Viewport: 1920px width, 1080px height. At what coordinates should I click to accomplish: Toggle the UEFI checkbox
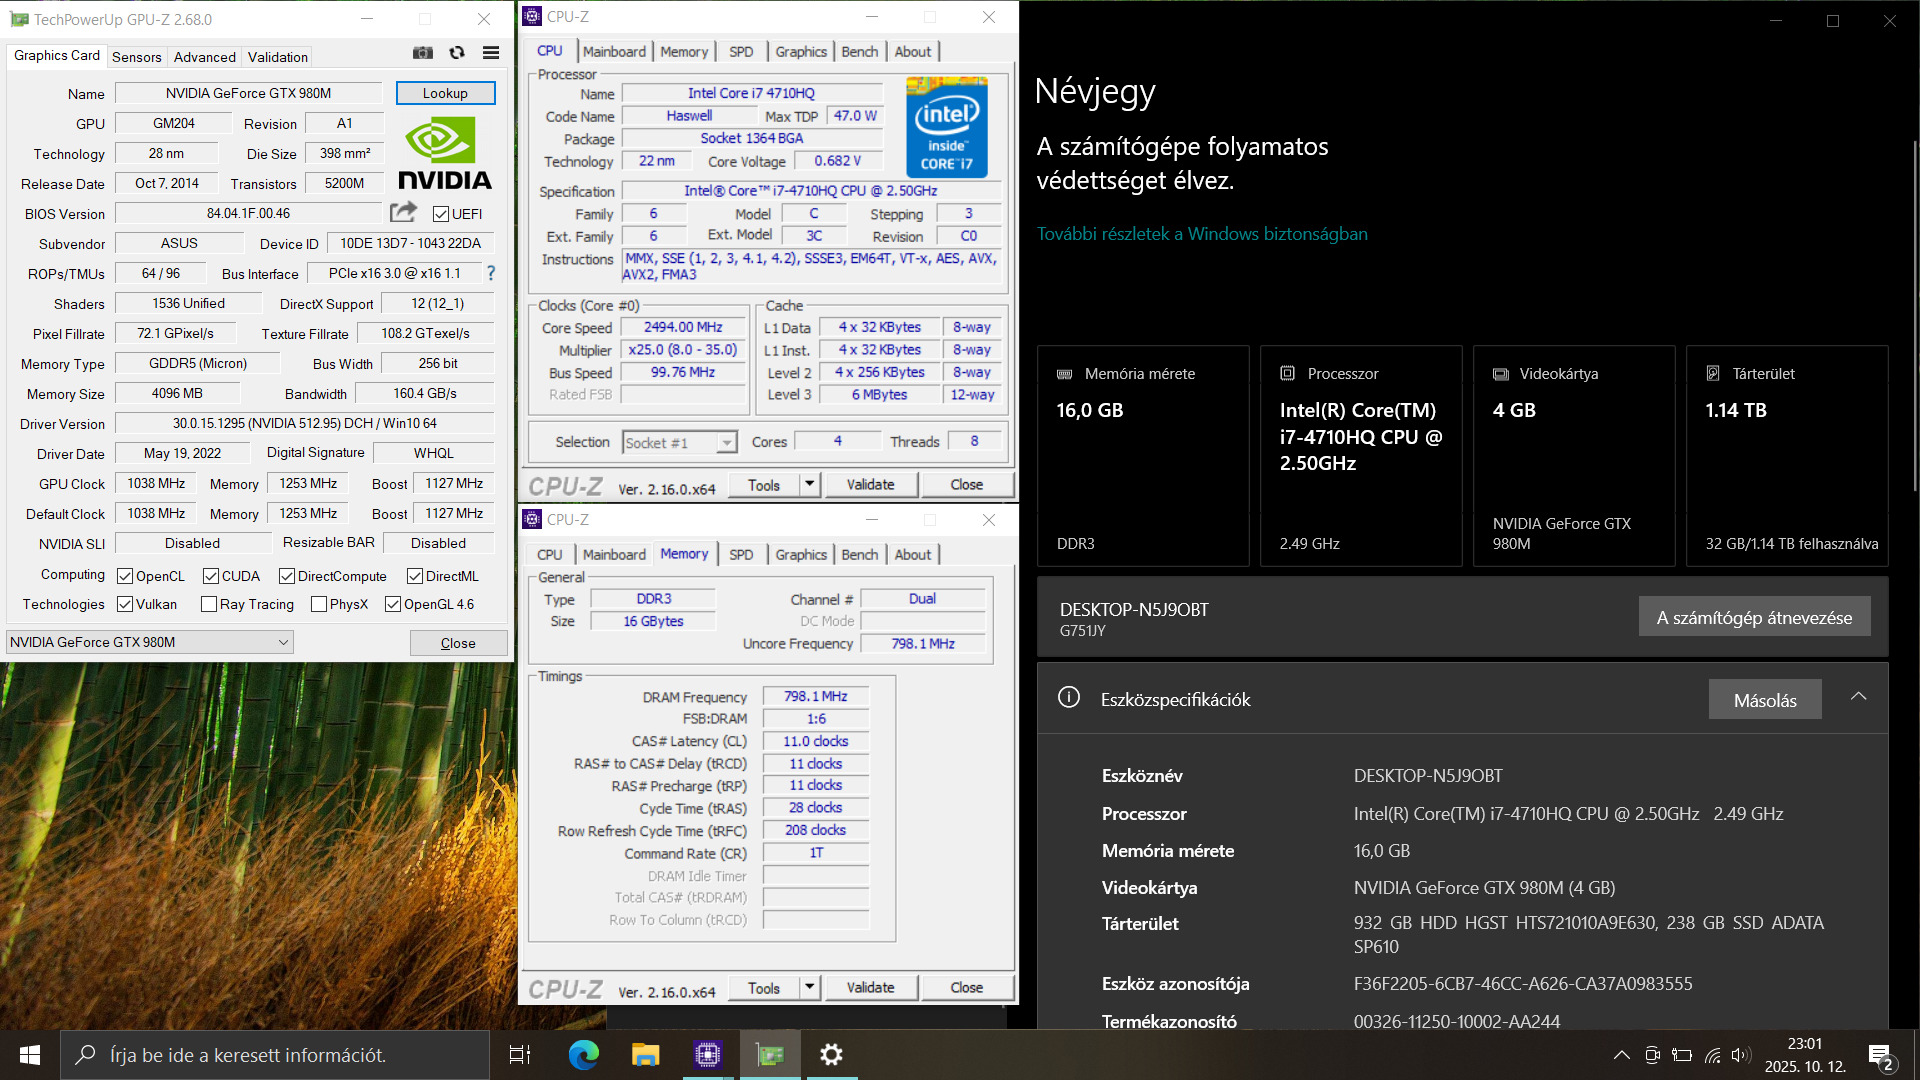441,214
